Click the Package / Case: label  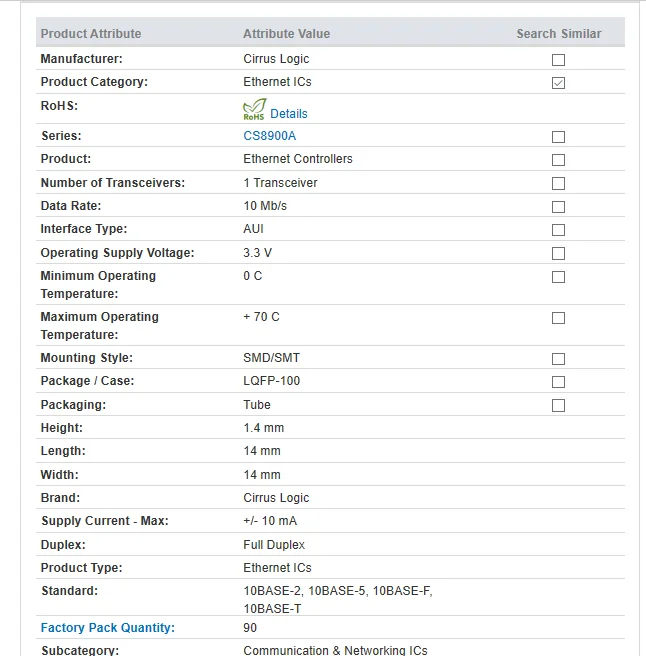click(87, 381)
